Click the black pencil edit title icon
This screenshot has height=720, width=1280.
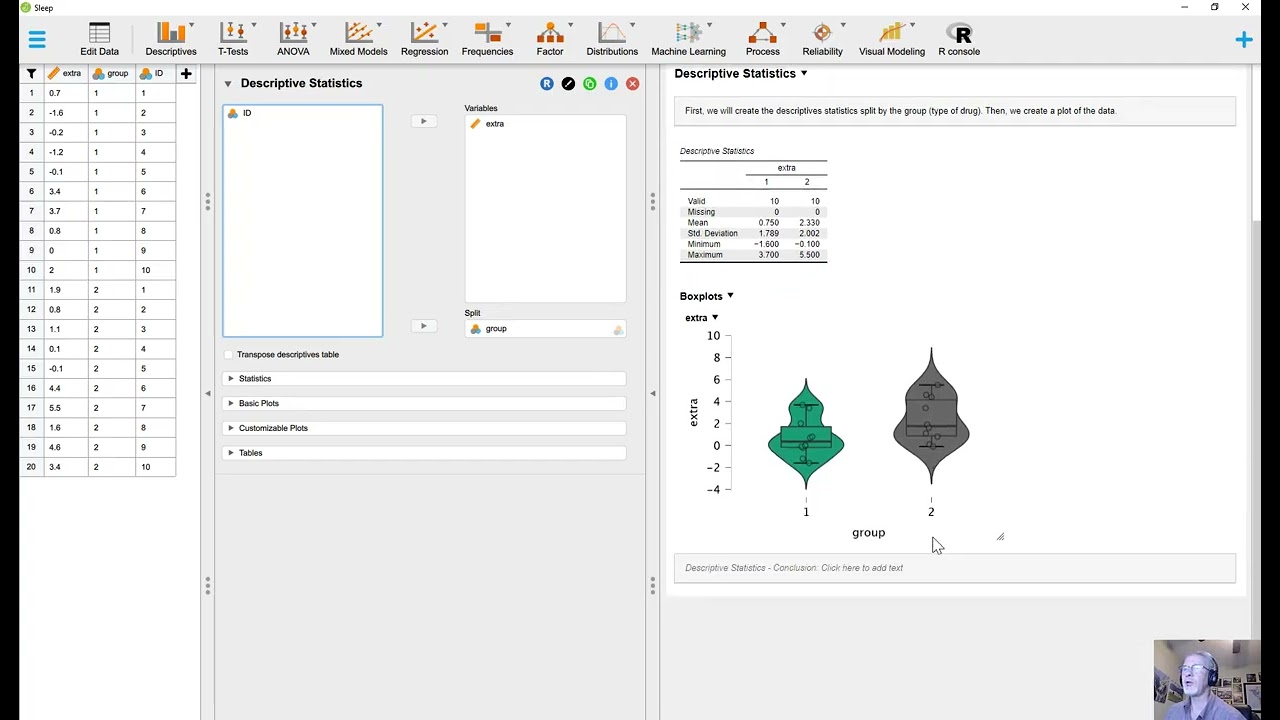click(x=568, y=84)
